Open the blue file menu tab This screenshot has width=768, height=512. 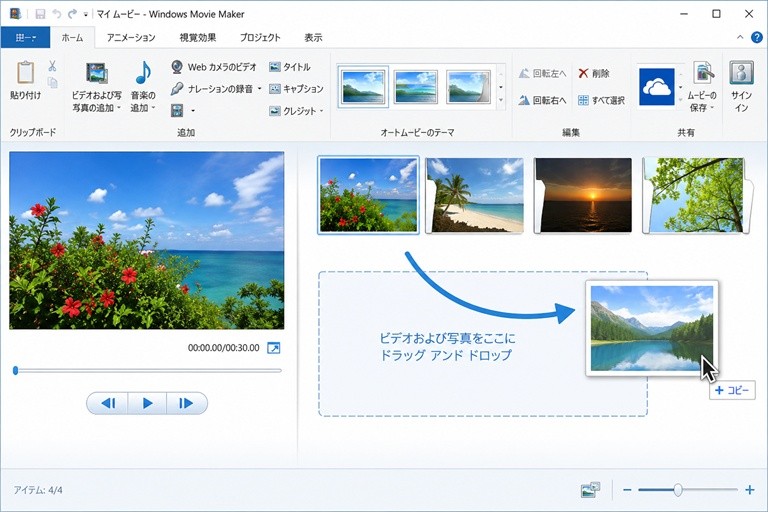(x=25, y=38)
